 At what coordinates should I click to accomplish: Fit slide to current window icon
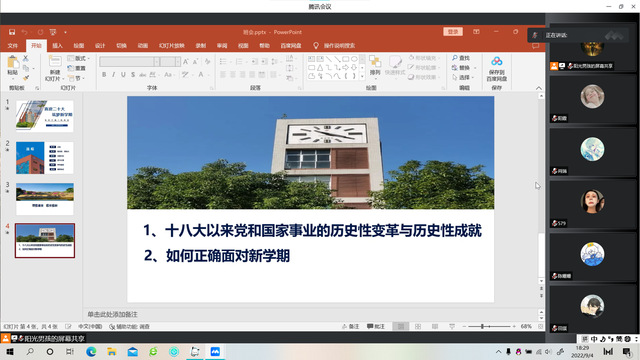coord(540,327)
